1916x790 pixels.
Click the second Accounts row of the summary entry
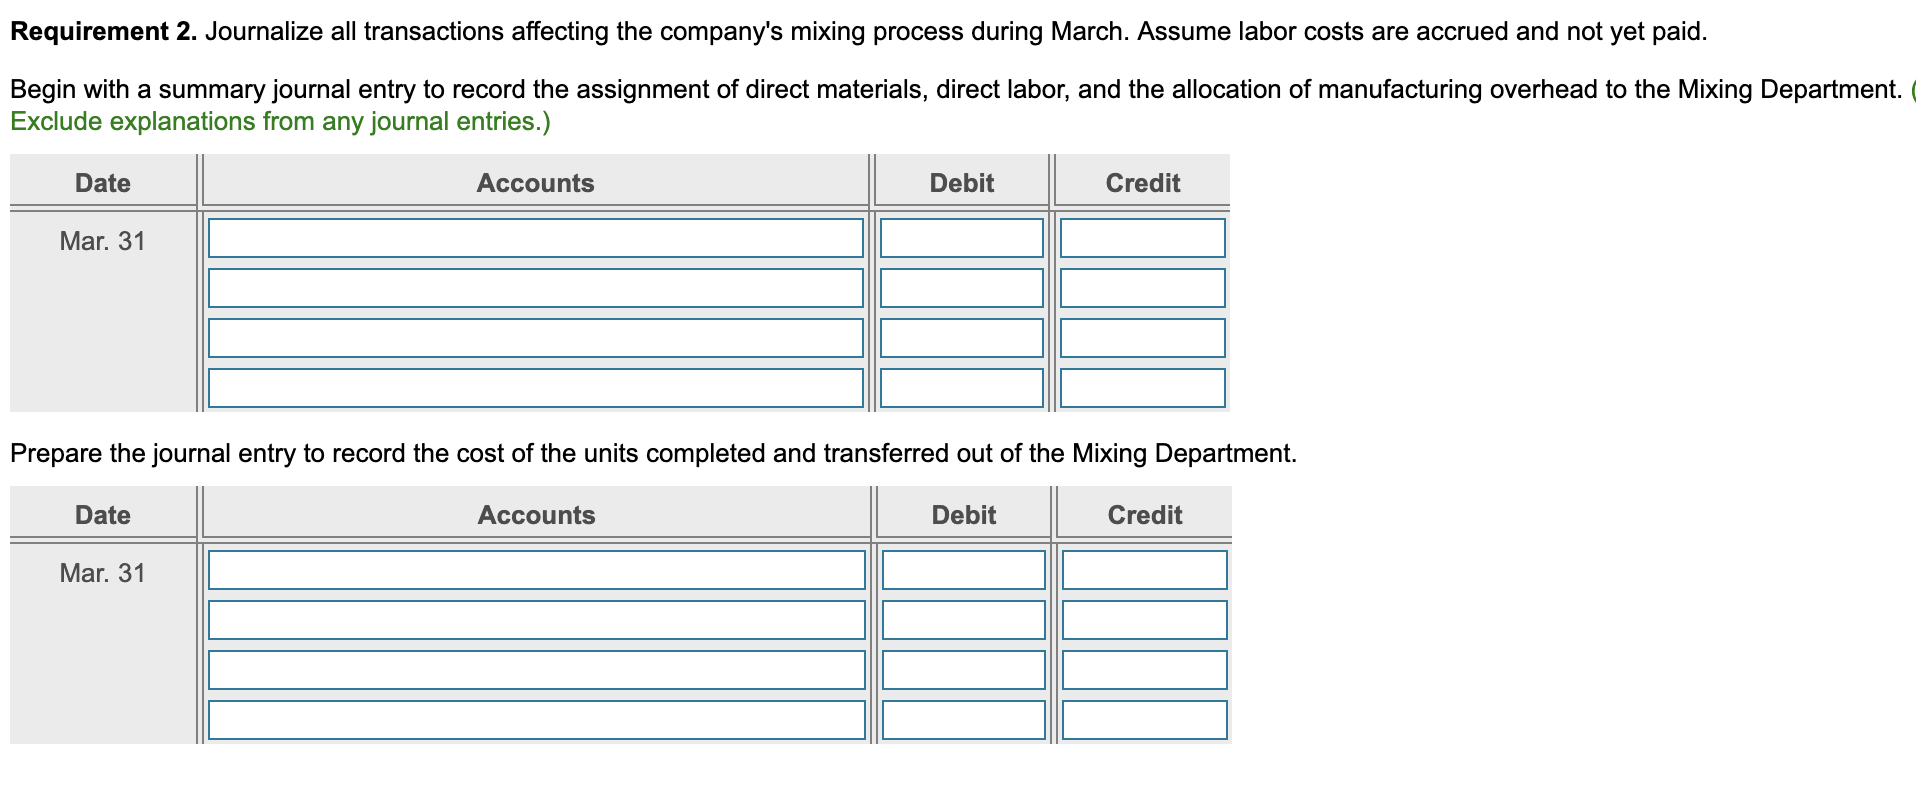535,288
